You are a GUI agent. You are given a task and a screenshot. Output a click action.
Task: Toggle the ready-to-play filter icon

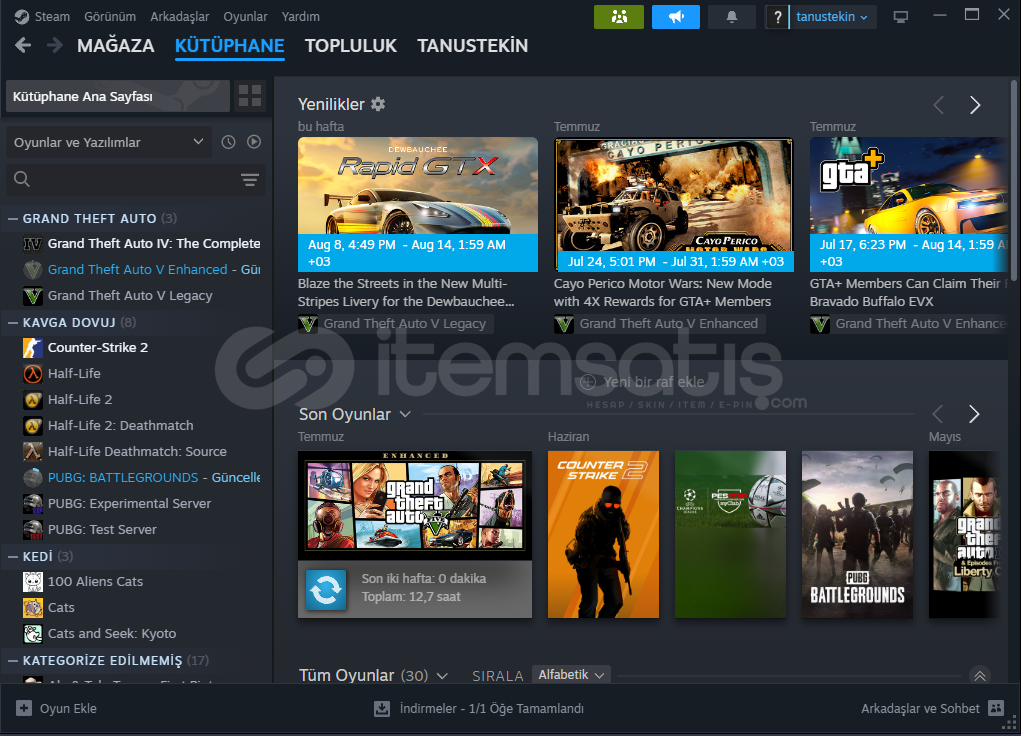(x=254, y=142)
